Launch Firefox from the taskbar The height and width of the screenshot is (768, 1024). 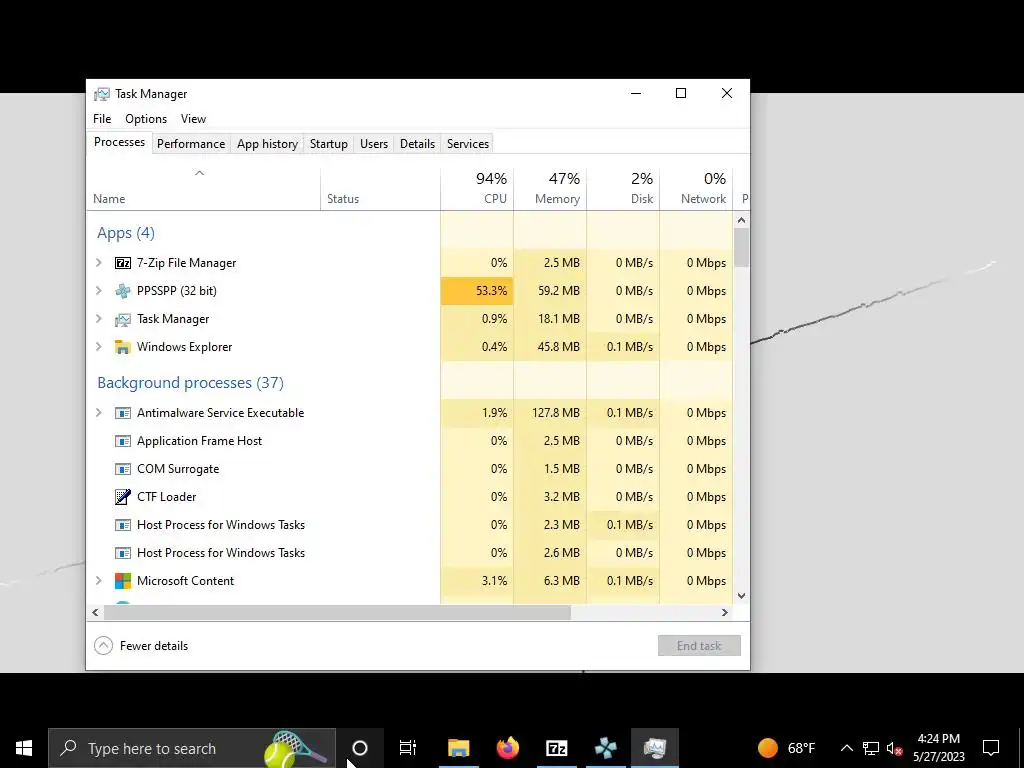pos(507,748)
